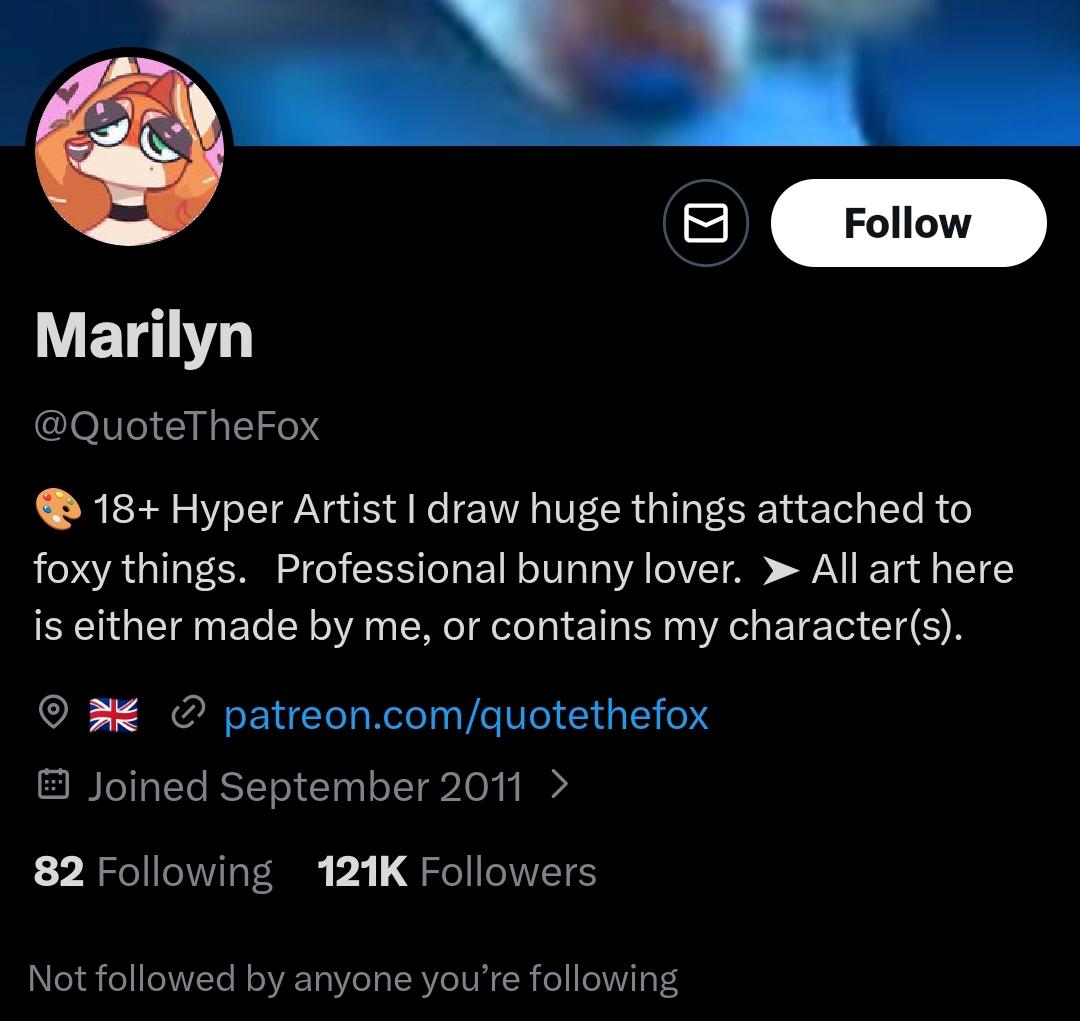Click the UK flag emoji
1080x1021 pixels.
point(113,715)
